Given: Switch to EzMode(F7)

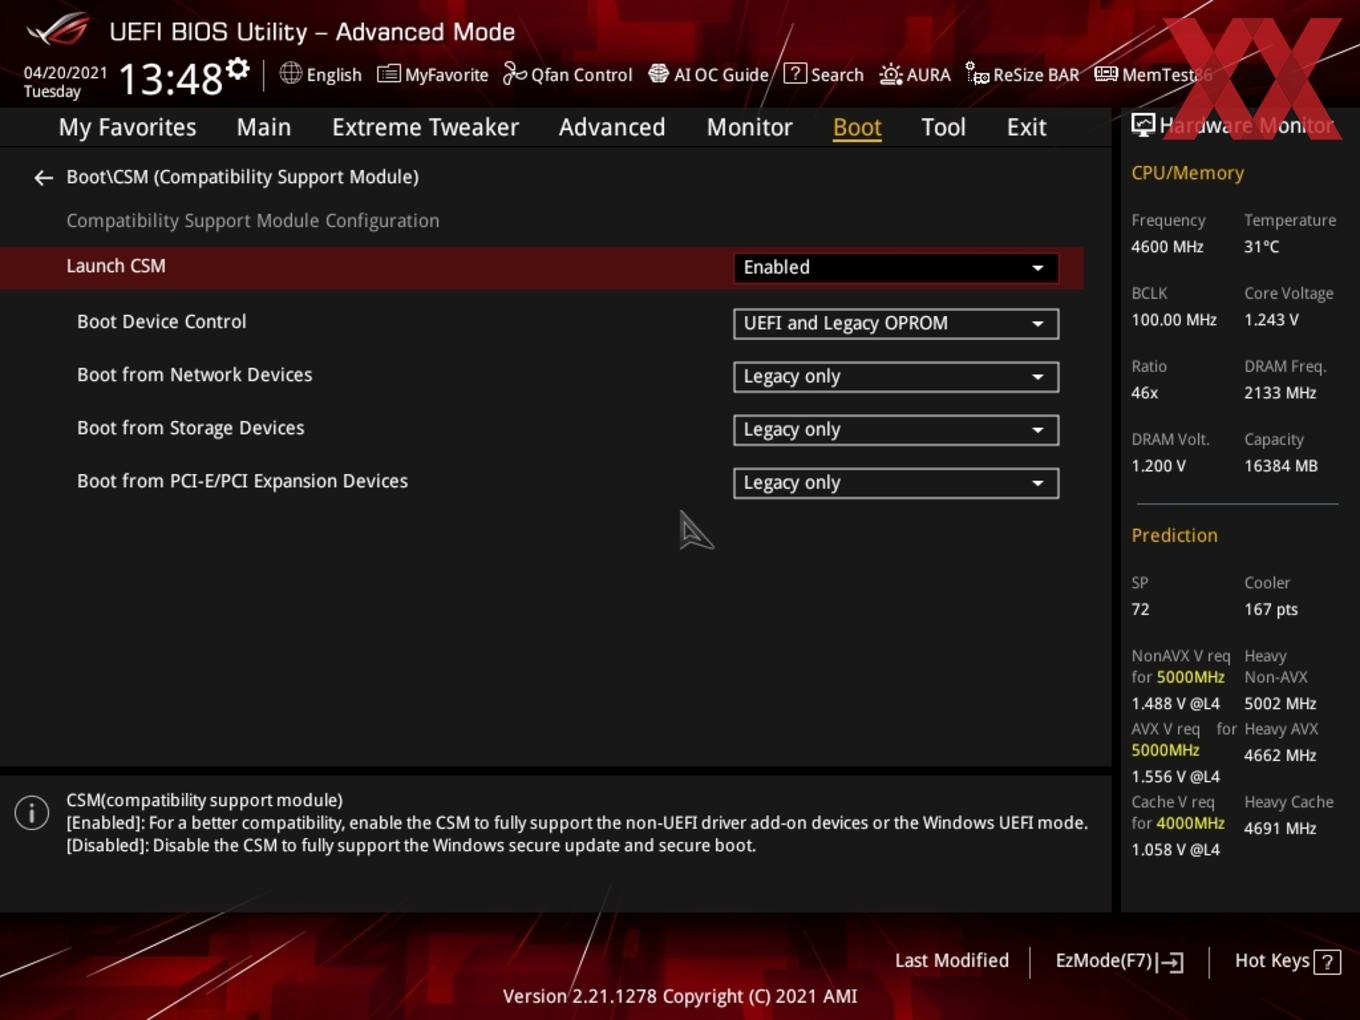Looking at the screenshot, I should tap(1119, 961).
